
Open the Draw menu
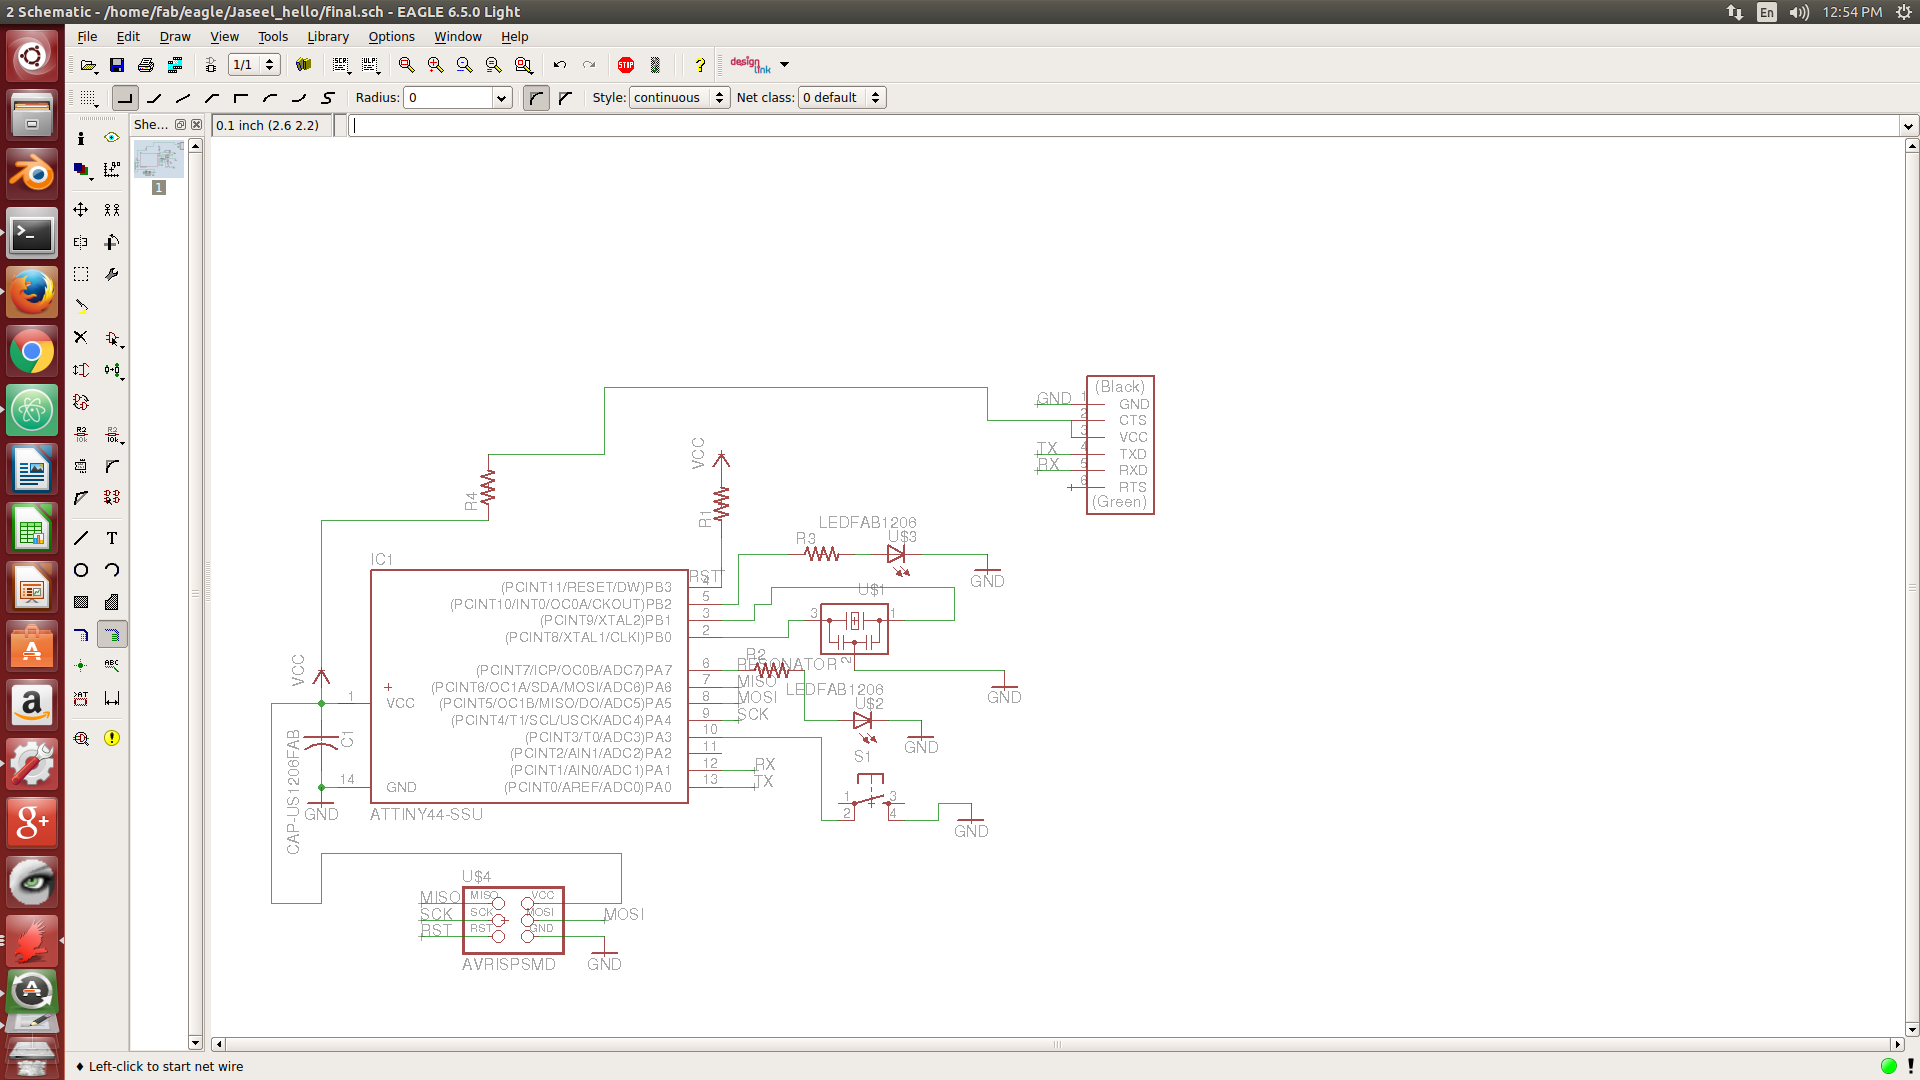(175, 37)
